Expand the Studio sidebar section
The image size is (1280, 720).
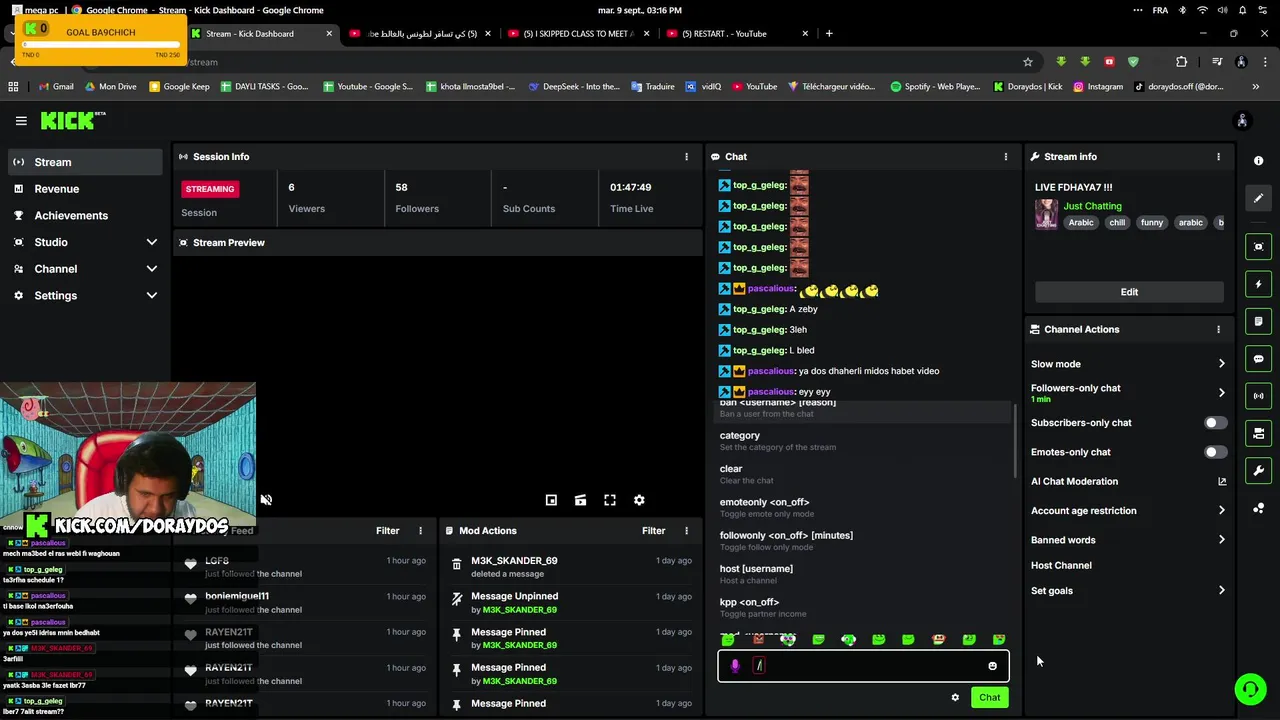(x=84, y=242)
